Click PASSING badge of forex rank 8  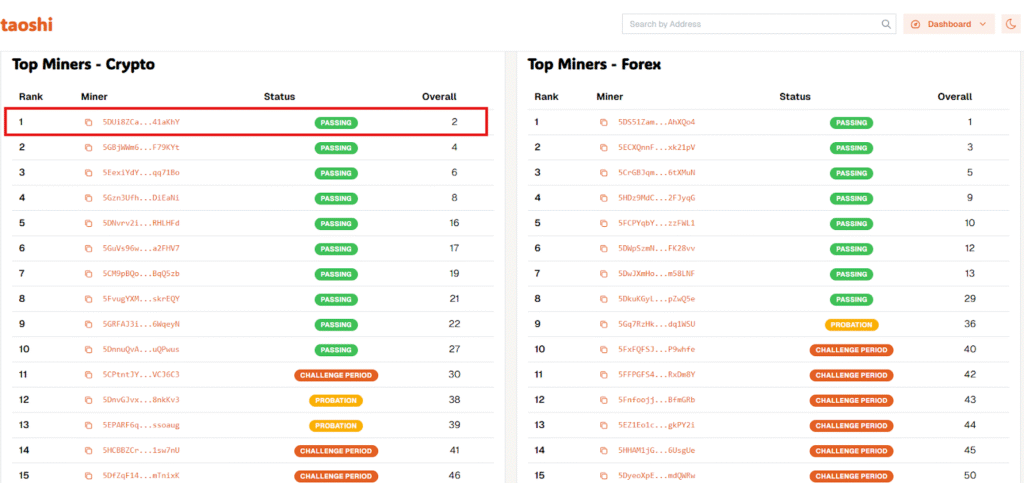click(x=851, y=299)
